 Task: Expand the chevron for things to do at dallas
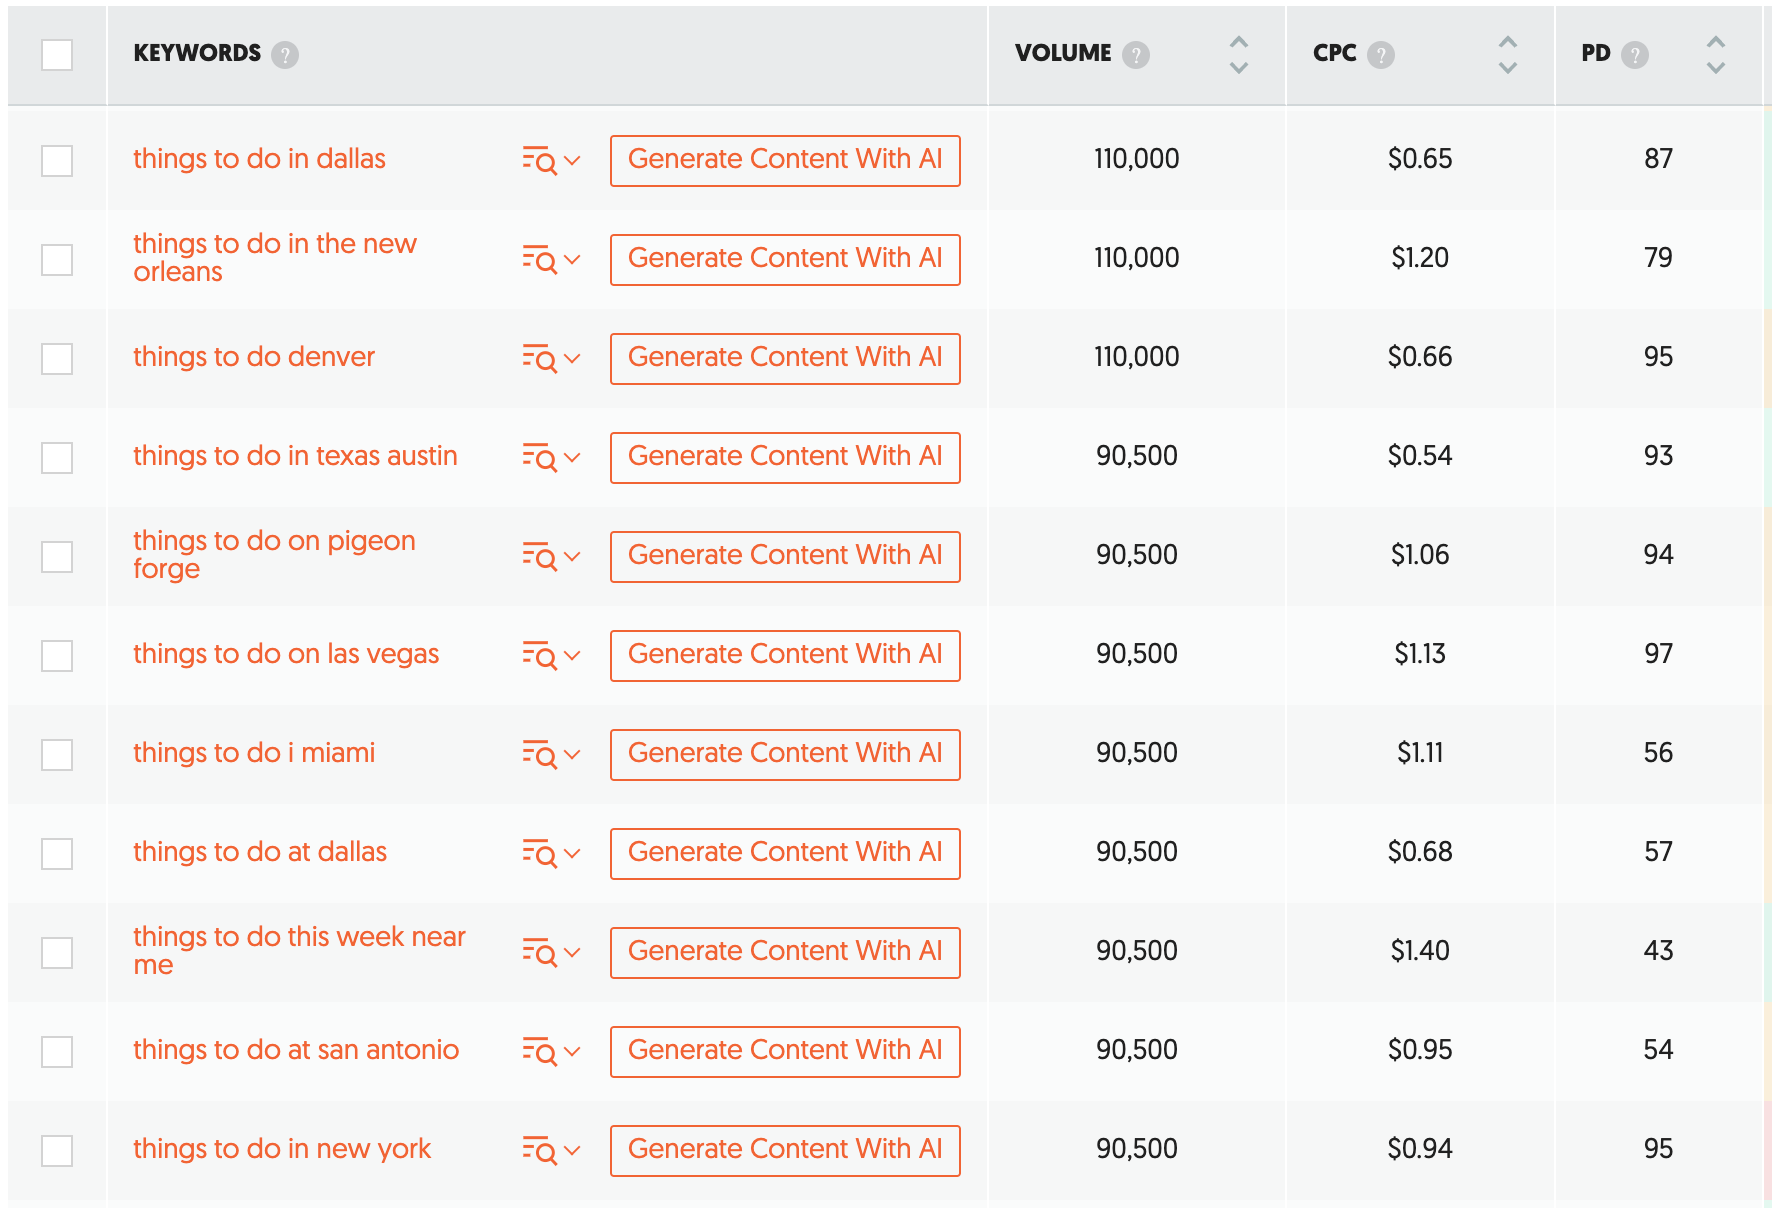click(572, 853)
